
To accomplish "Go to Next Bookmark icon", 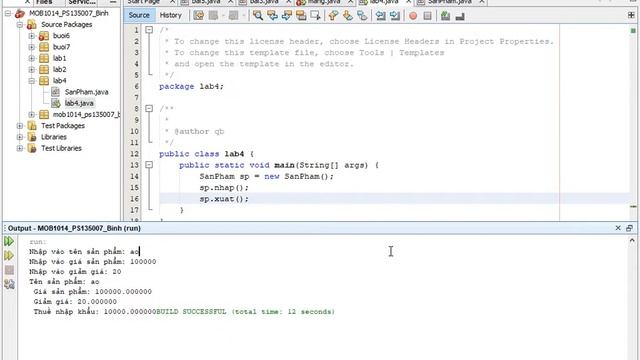I will 348,16.
